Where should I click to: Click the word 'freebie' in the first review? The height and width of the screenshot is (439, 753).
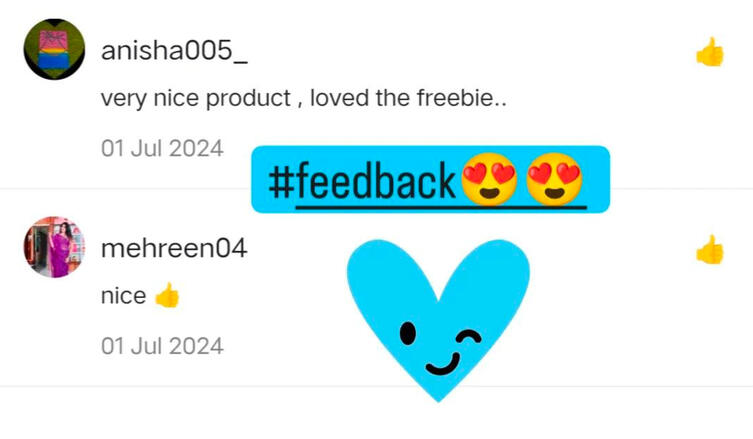click(x=455, y=98)
